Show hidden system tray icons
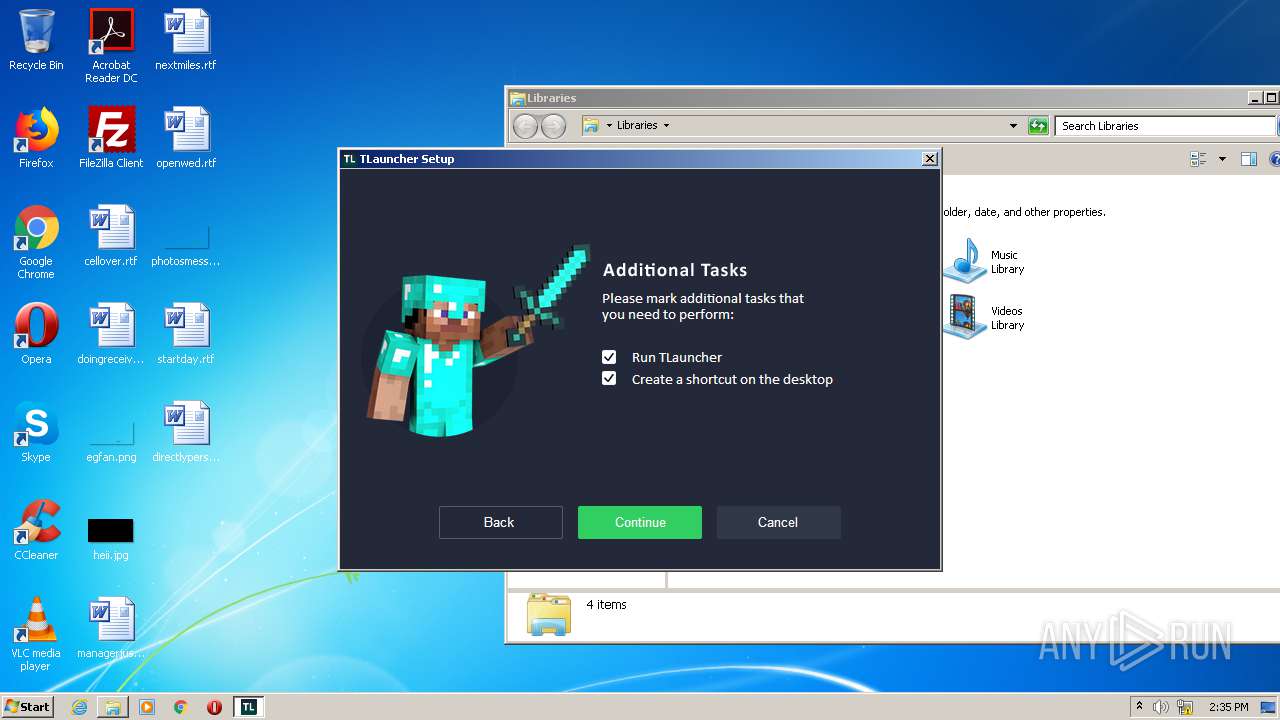The image size is (1280, 720). [x=1139, y=707]
